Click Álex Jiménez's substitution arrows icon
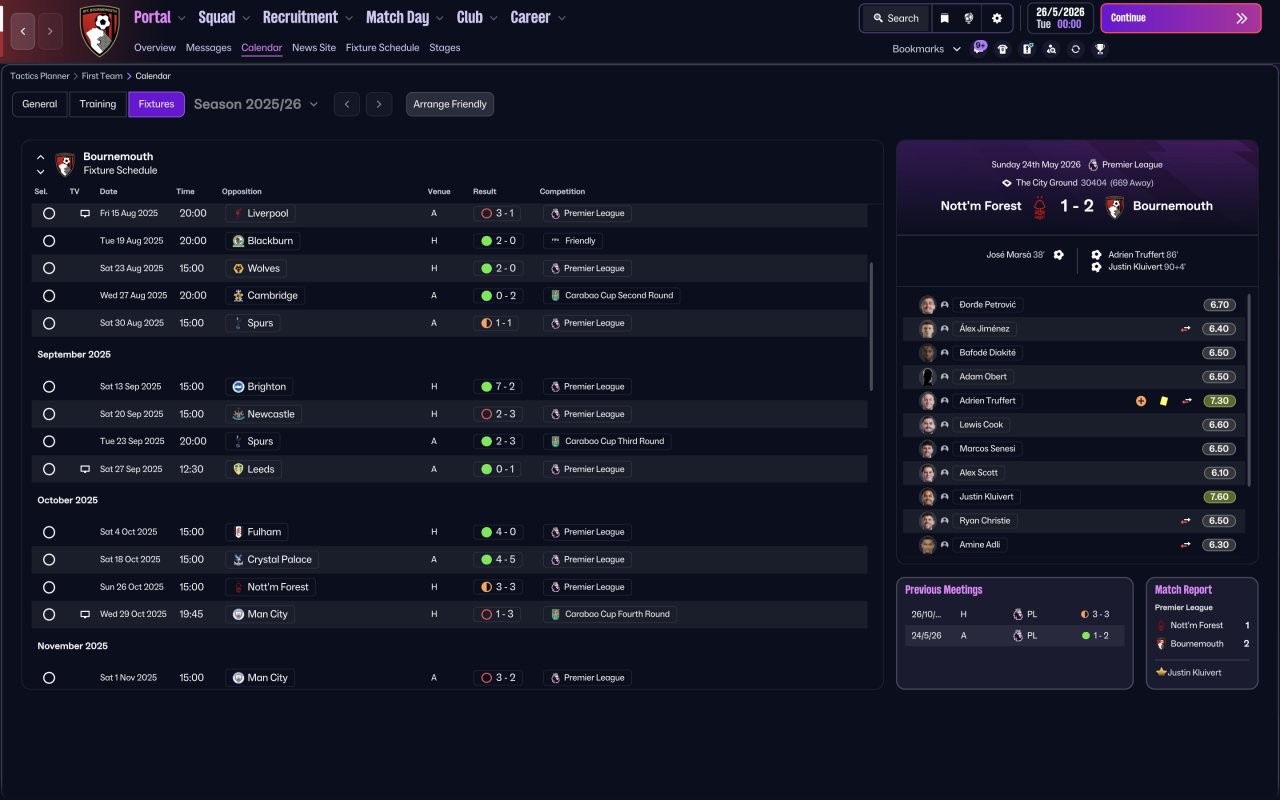Image resolution: width=1280 pixels, height=800 pixels. tap(1186, 329)
